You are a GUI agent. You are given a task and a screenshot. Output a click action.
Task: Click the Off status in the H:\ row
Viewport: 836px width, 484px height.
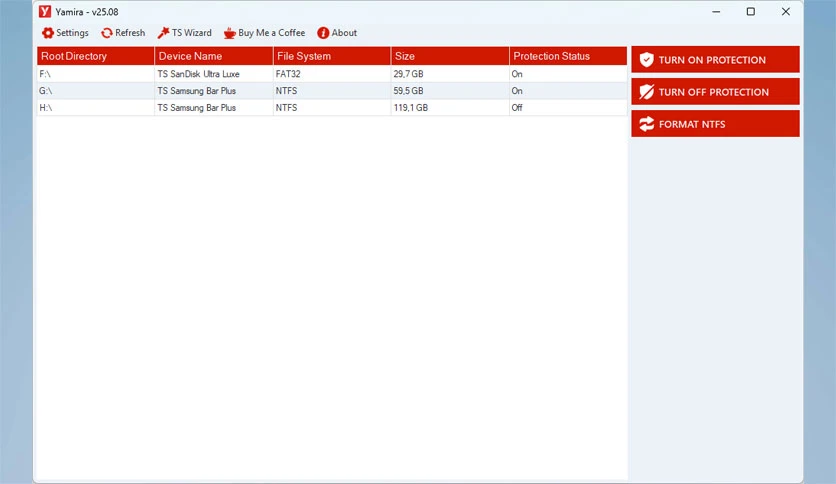[517, 108]
